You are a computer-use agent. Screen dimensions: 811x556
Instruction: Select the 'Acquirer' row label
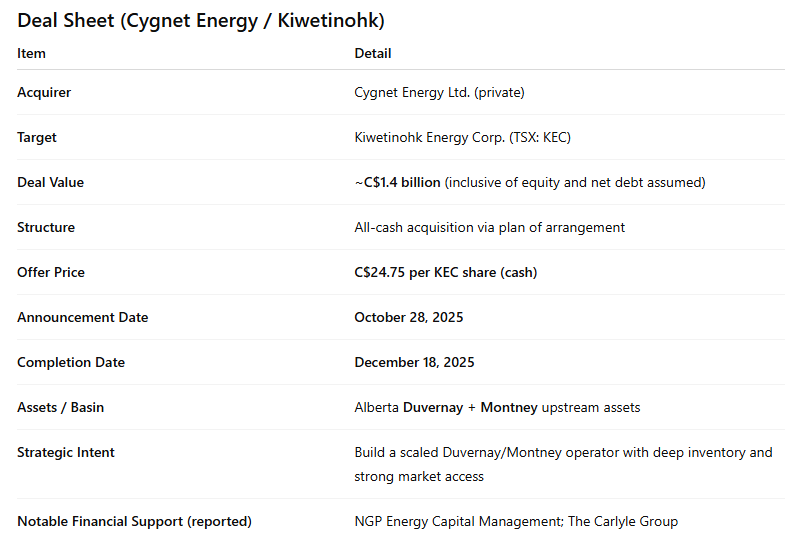click(44, 92)
